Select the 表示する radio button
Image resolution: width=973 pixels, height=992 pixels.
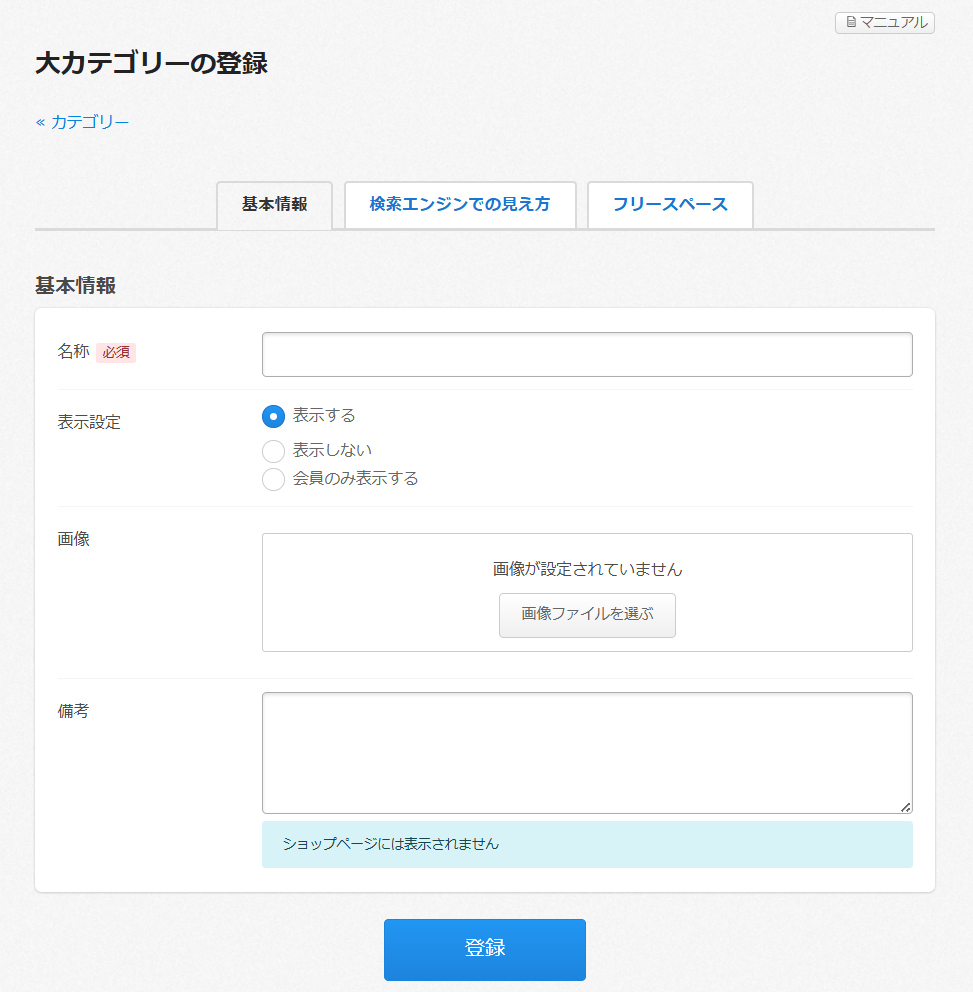coord(273,416)
